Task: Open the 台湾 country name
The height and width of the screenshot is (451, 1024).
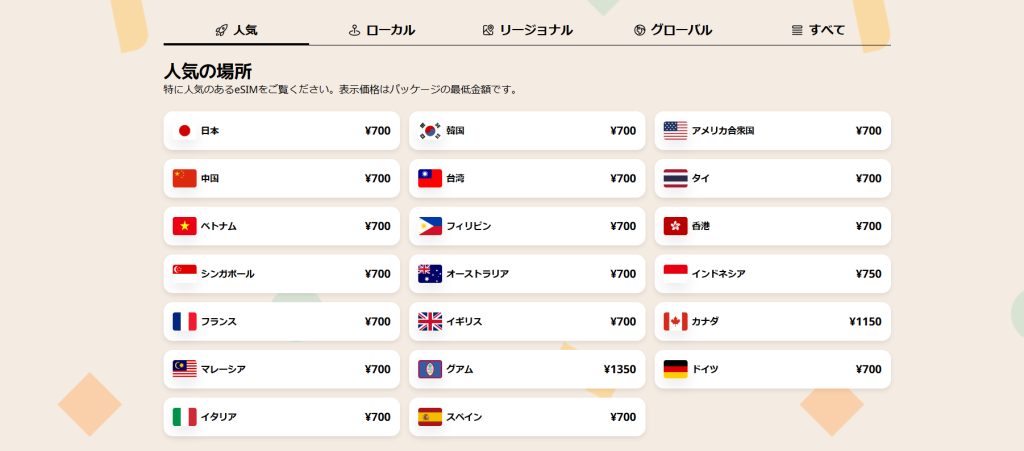Action: 455,178
